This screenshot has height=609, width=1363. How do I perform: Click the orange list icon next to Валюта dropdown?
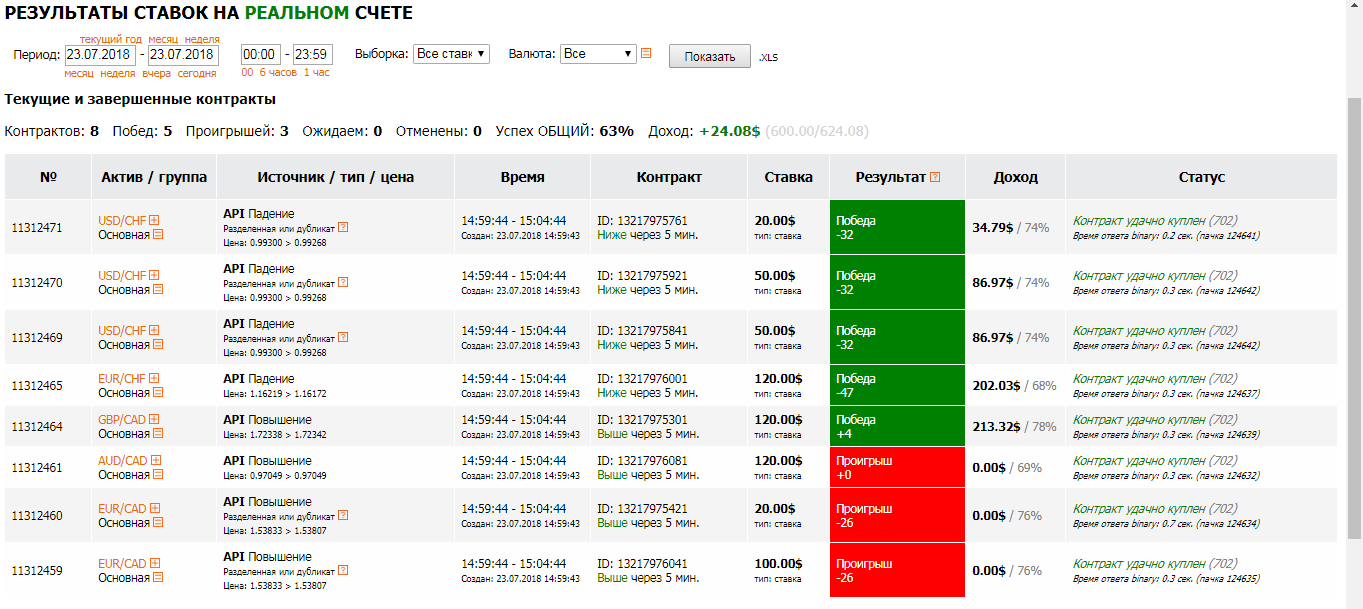[646, 53]
